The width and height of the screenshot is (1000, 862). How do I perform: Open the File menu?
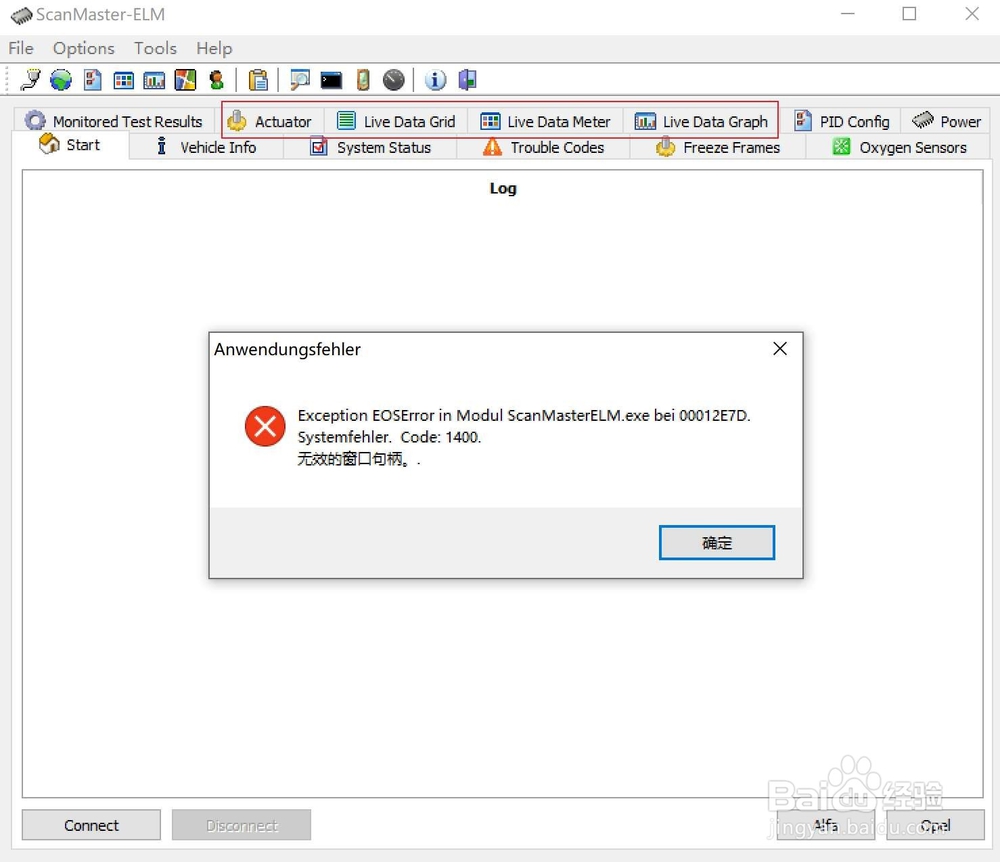pos(20,48)
